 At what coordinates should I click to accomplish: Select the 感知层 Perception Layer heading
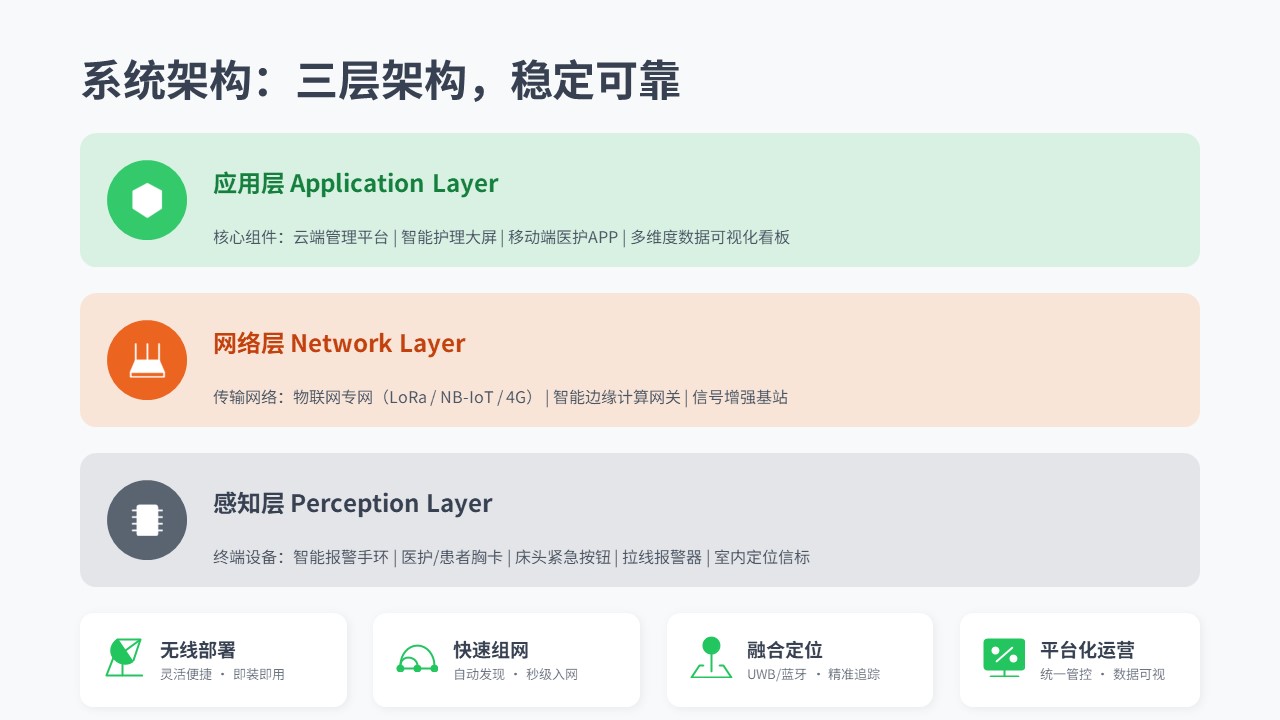pos(352,504)
